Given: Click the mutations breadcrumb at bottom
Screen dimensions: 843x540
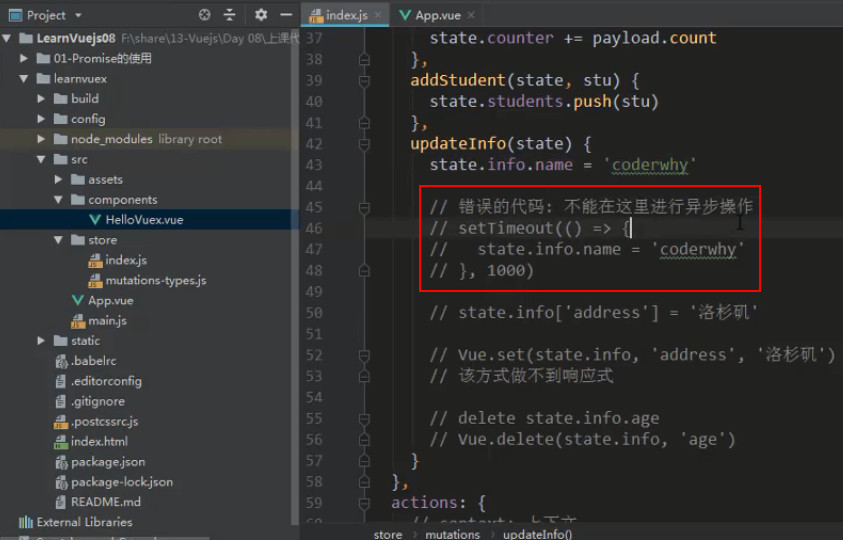Looking at the screenshot, I should coord(452,534).
